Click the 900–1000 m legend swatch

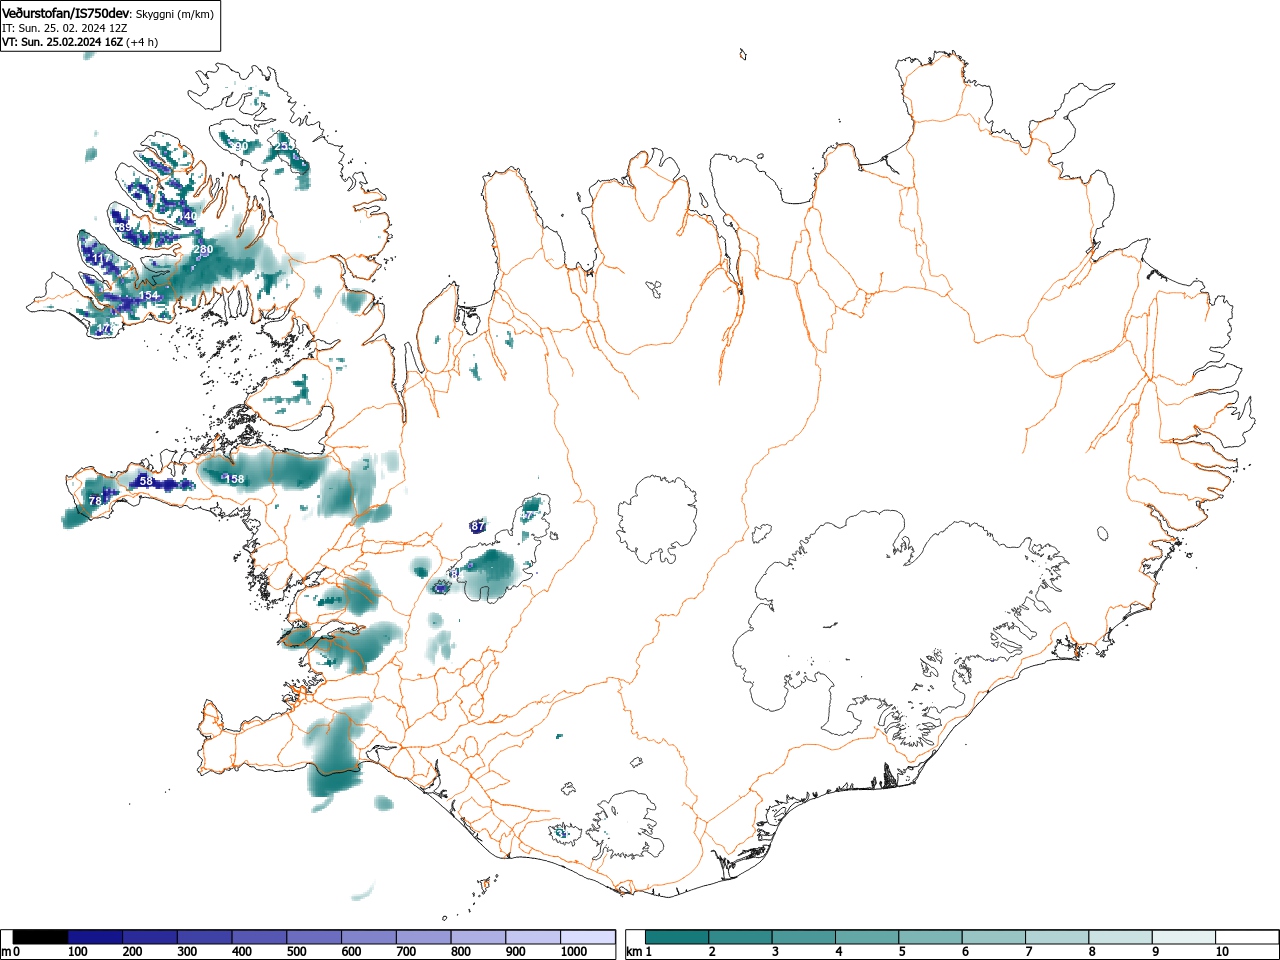533,937
